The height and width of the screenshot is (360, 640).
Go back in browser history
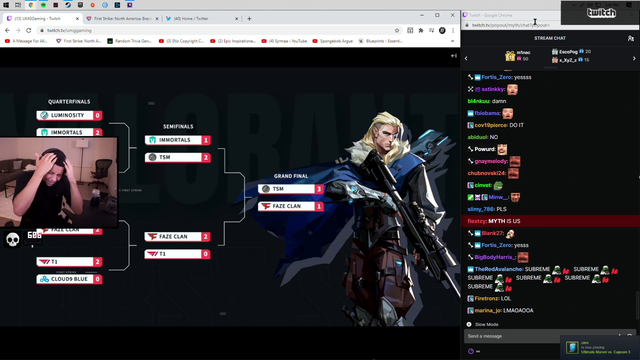click(7, 31)
